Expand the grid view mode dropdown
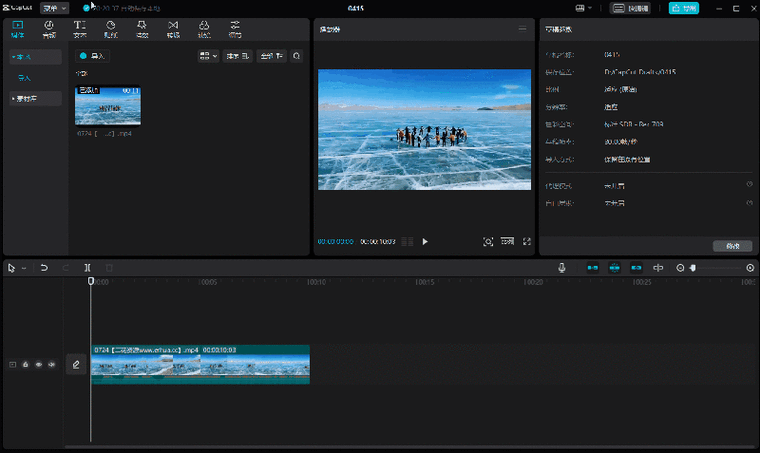Viewport: 760px width, 453px height. click(208, 57)
